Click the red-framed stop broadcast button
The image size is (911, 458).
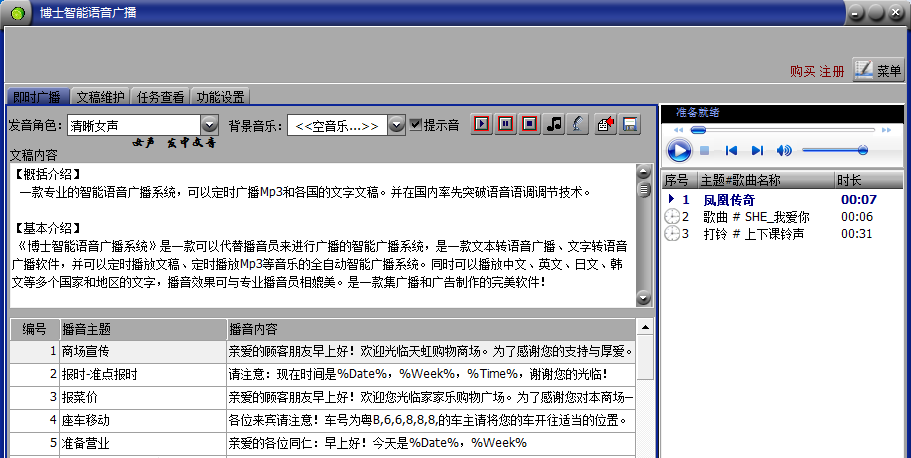point(529,124)
